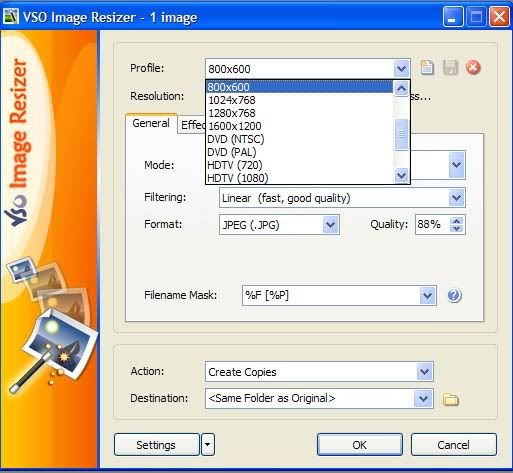Click the Cancel button

454,445
